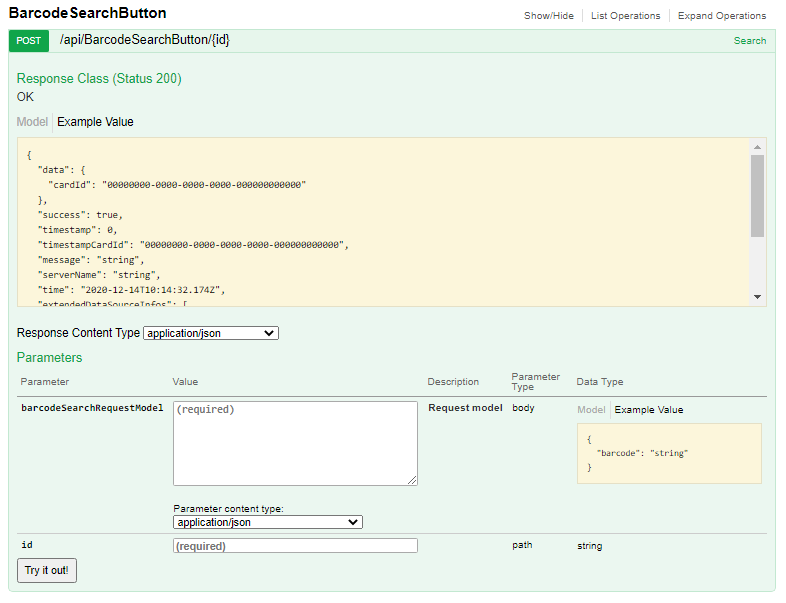This screenshot has height=603, width=786.
Task: Click the id required input field
Action: (x=295, y=546)
